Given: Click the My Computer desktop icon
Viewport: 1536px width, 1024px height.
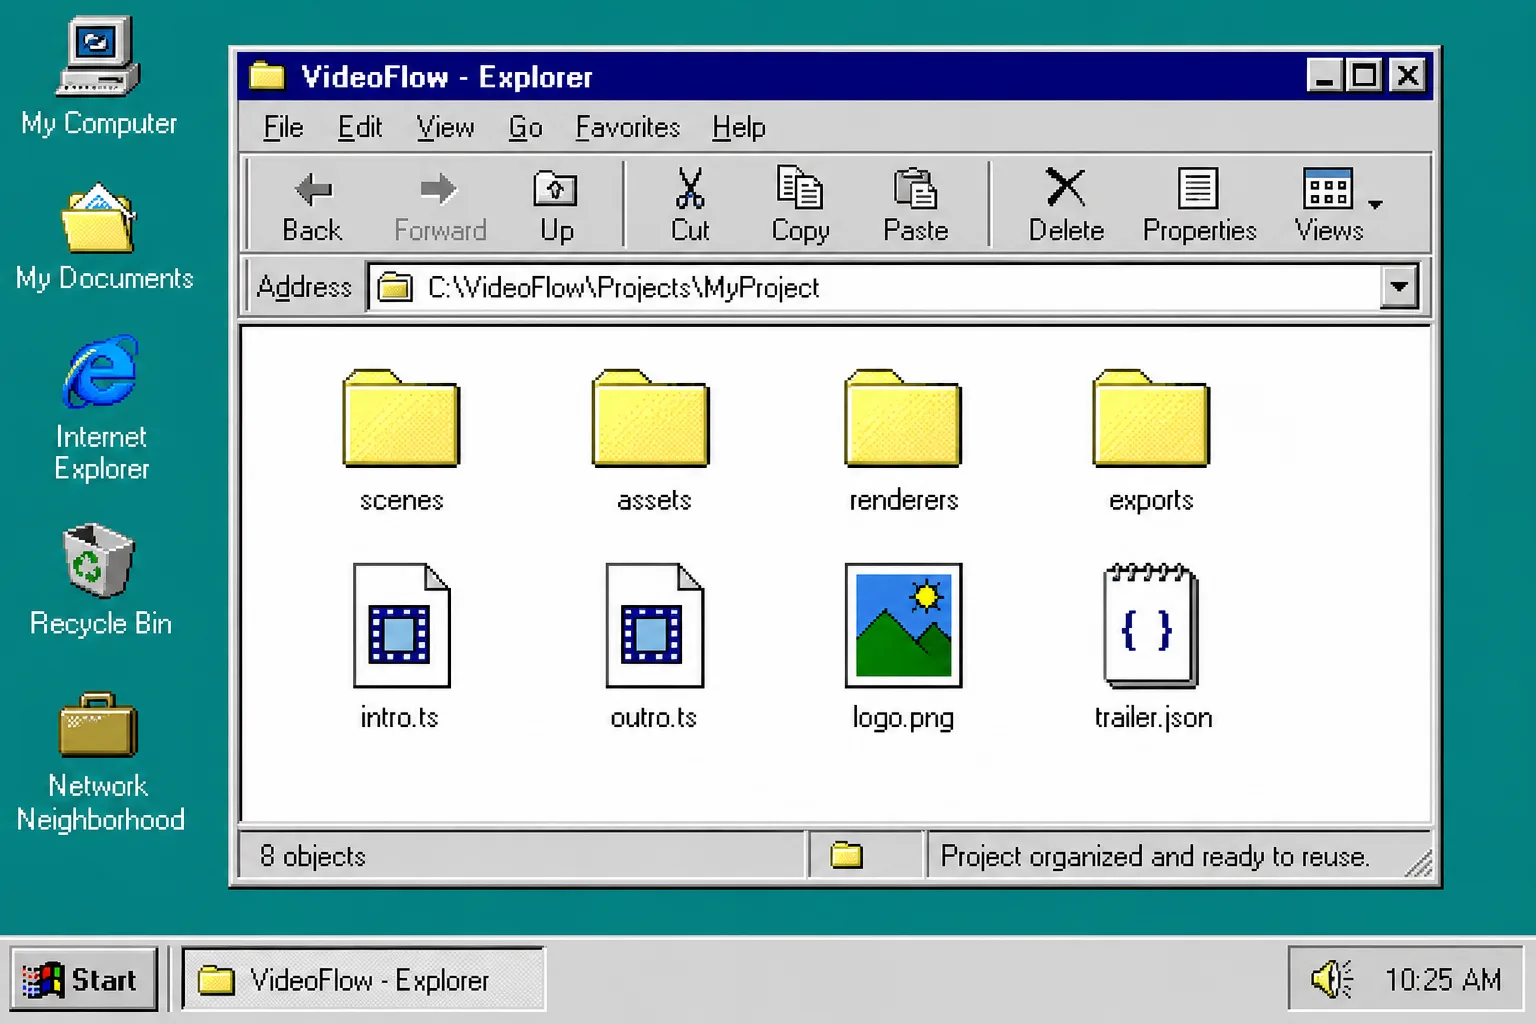Looking at the screenshot, I should 99,76.
